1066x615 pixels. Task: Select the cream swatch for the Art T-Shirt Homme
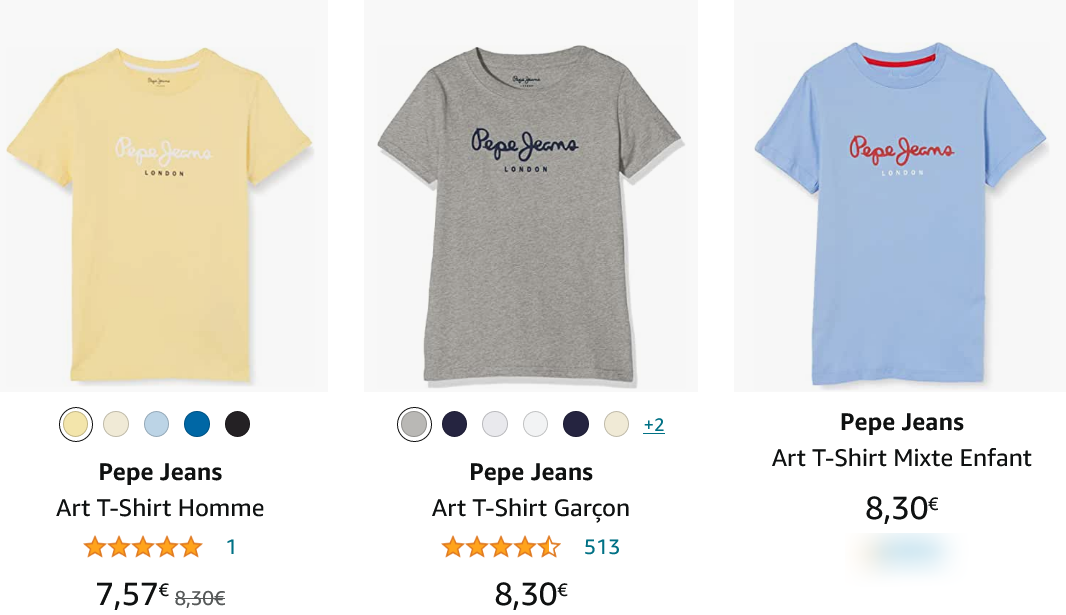click(x=116, y=424)
